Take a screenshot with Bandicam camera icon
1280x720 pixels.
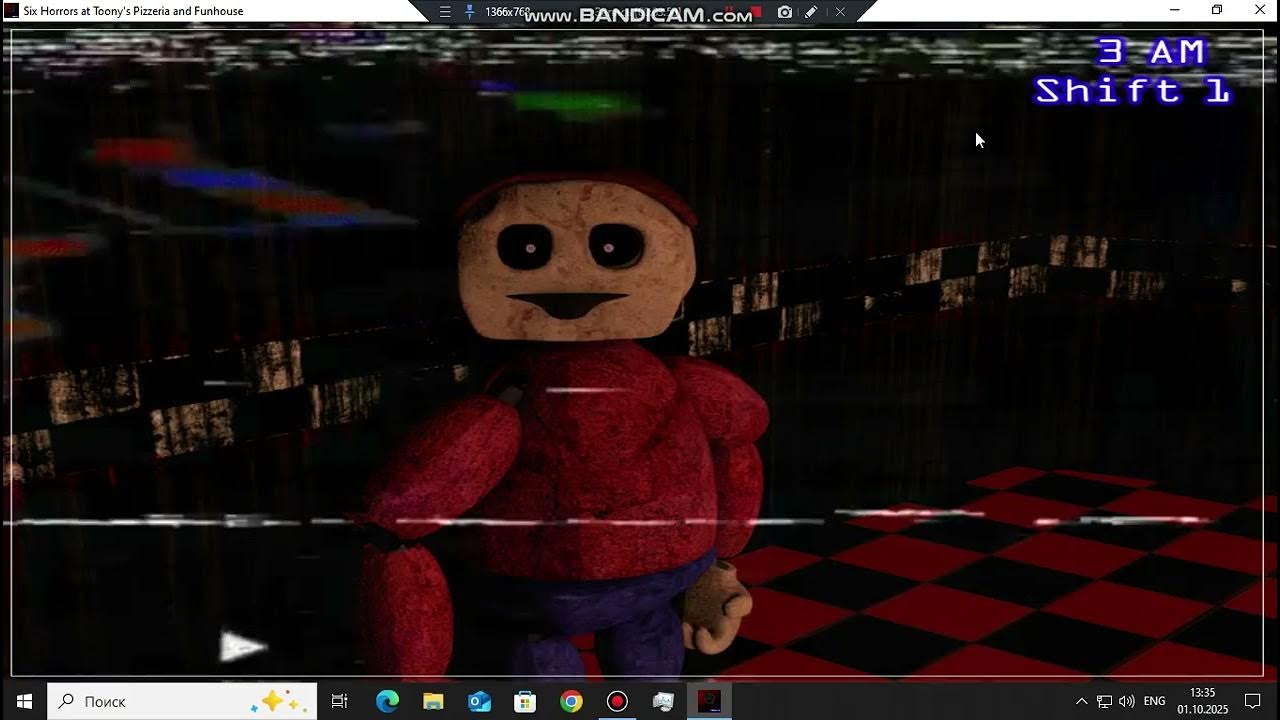pos(785,12)
